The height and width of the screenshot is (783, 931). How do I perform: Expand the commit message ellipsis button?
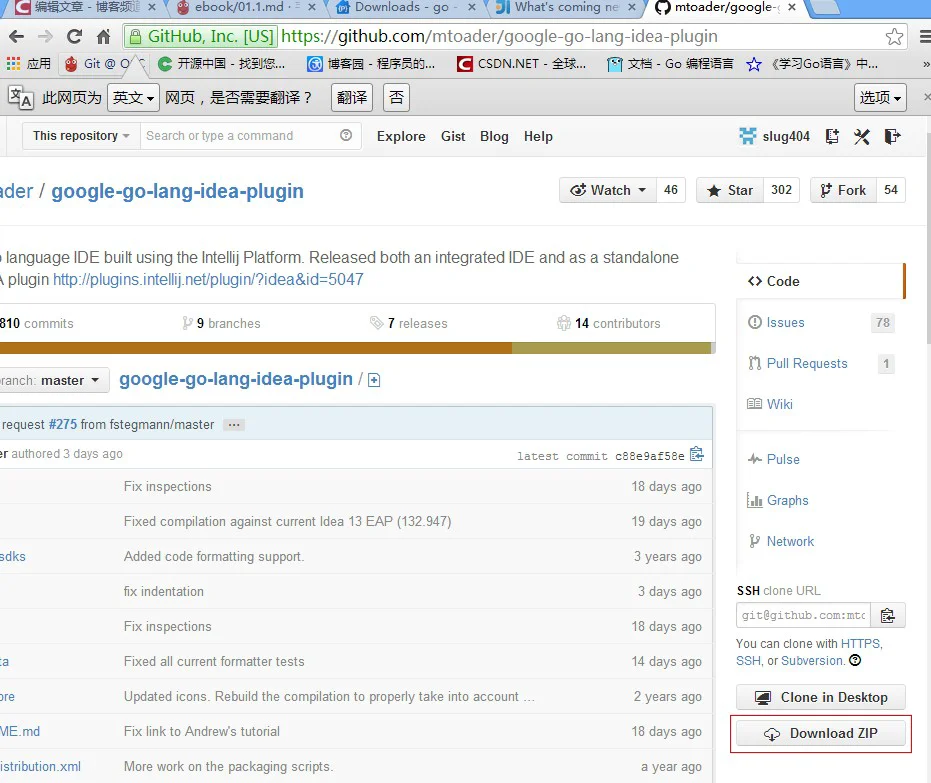[234, 424]
